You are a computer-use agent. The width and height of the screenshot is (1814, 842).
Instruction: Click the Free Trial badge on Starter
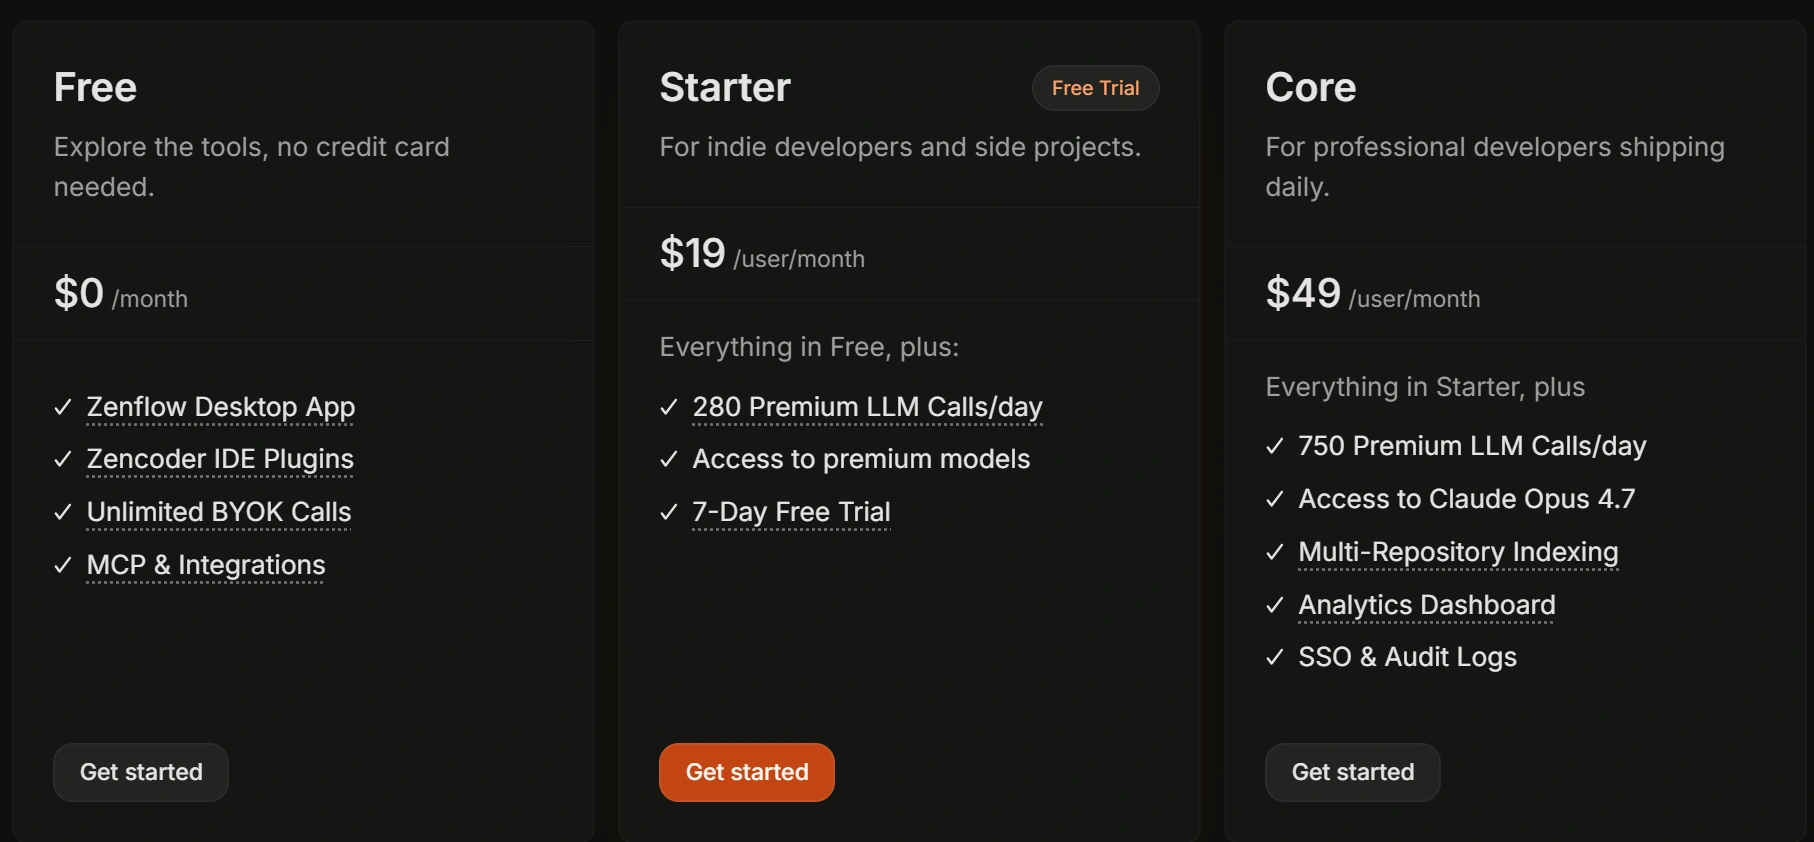[1095, 88]
